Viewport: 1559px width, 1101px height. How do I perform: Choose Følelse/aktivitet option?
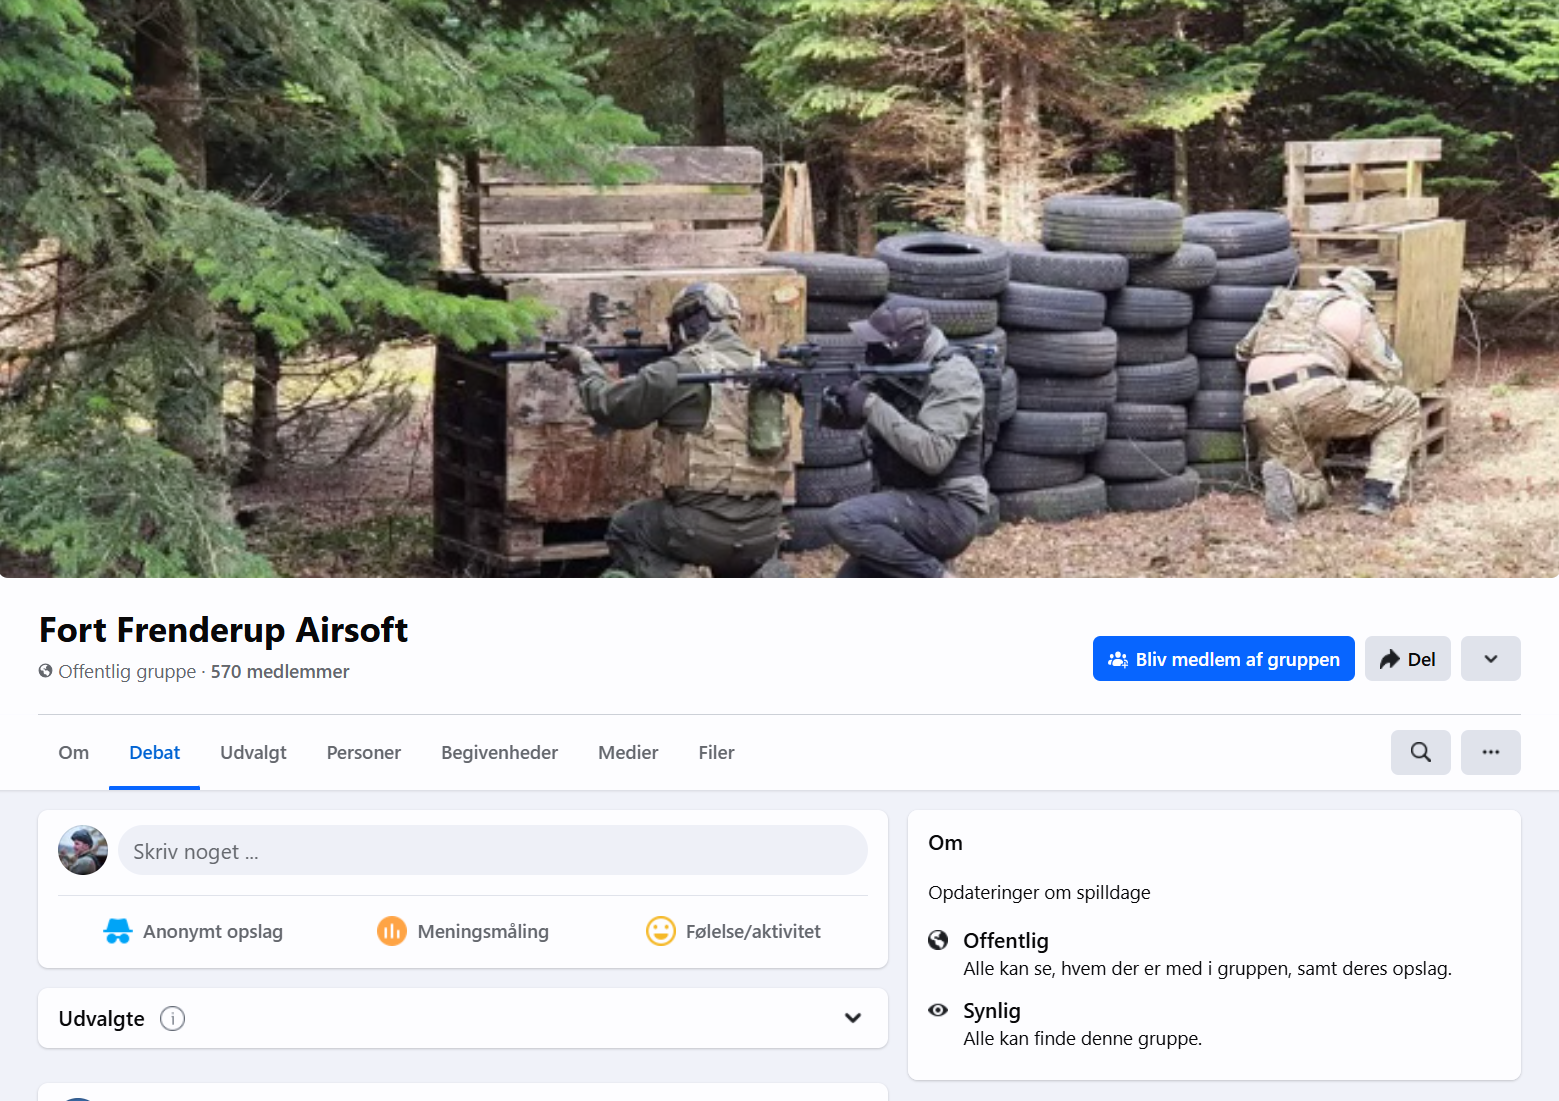(733, 931)
